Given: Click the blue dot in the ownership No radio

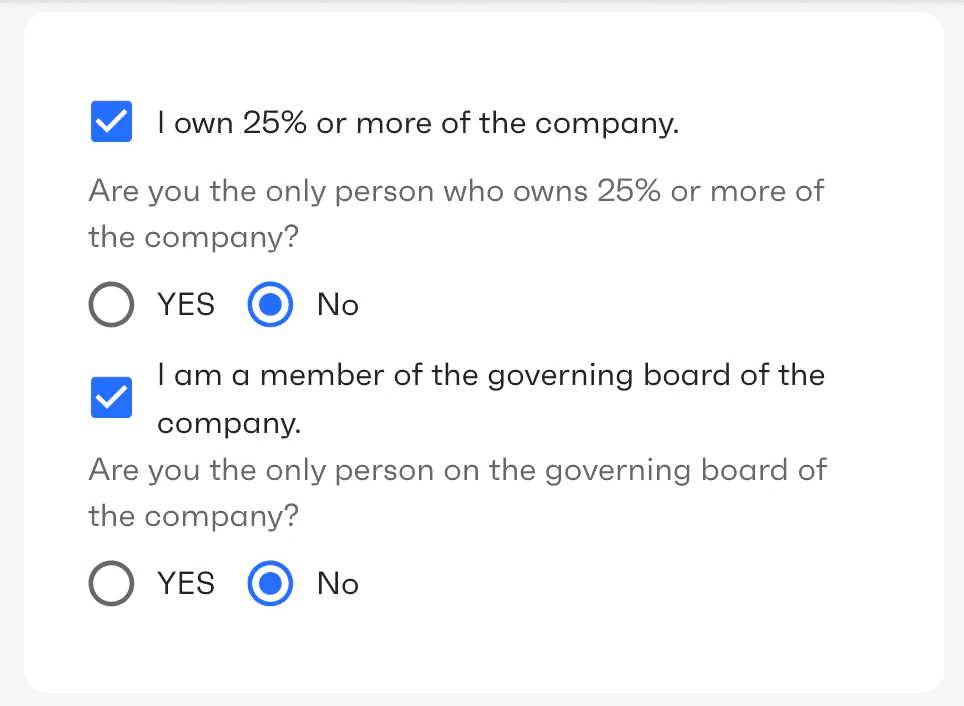Looking at the screenshot, I should click(270, 305).
